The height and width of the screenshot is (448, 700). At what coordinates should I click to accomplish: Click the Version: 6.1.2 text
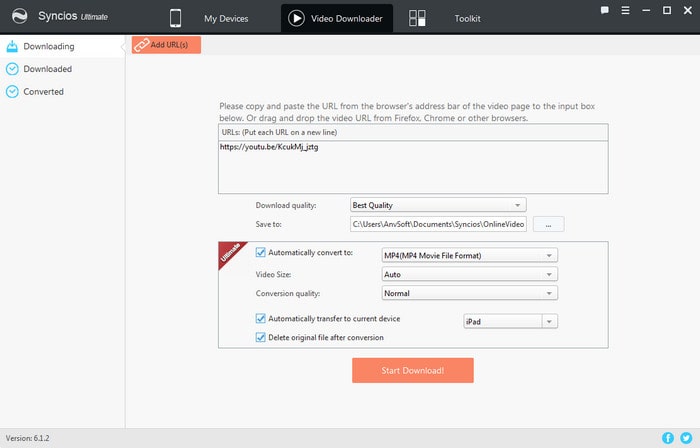27,438
